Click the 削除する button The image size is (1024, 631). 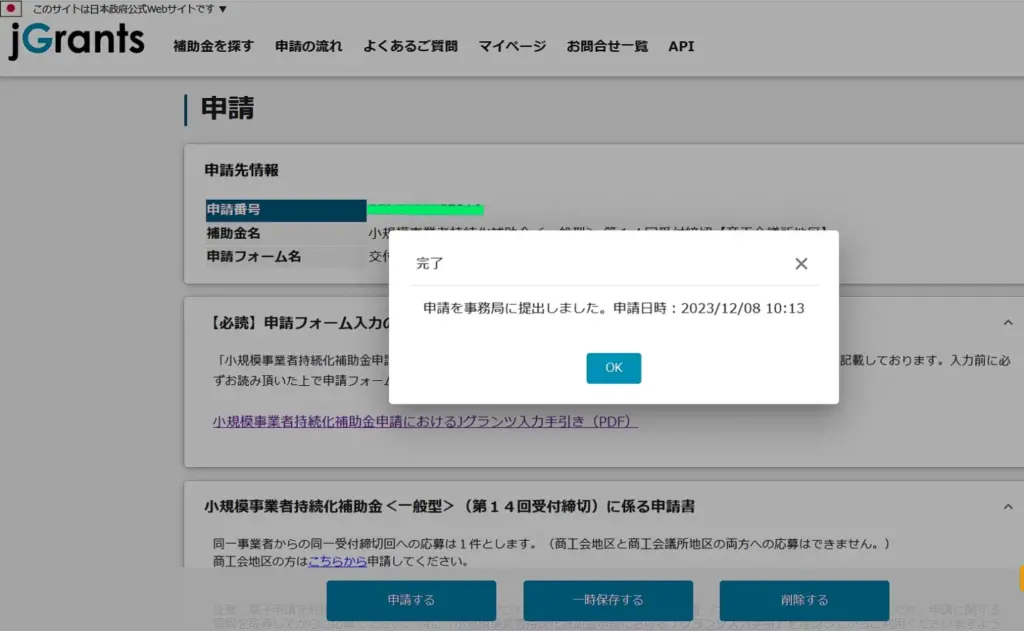click(804, 600)
